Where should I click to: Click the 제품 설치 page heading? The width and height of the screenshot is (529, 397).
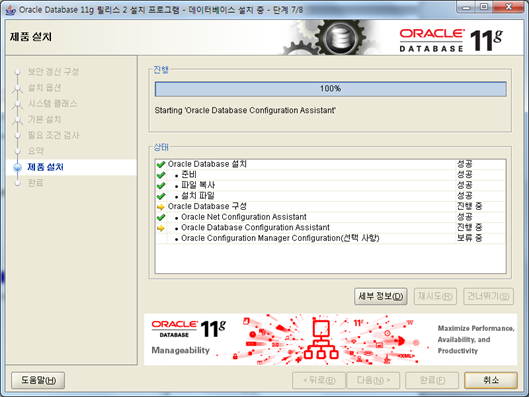(x=31, y=37)
